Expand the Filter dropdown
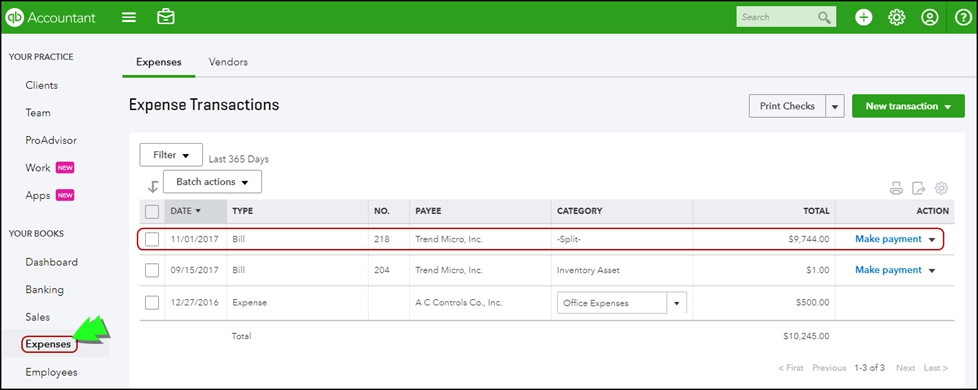 [171, 155]
